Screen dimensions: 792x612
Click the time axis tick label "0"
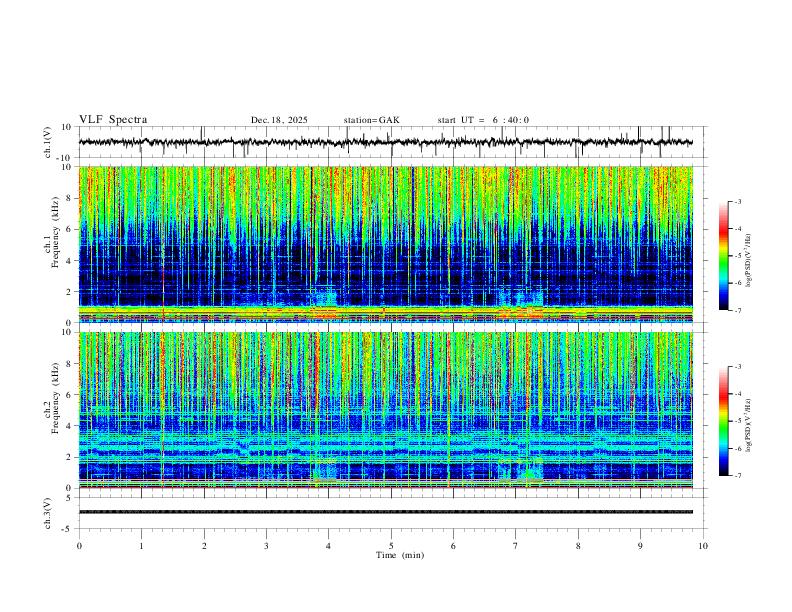(x=79, y=546)
